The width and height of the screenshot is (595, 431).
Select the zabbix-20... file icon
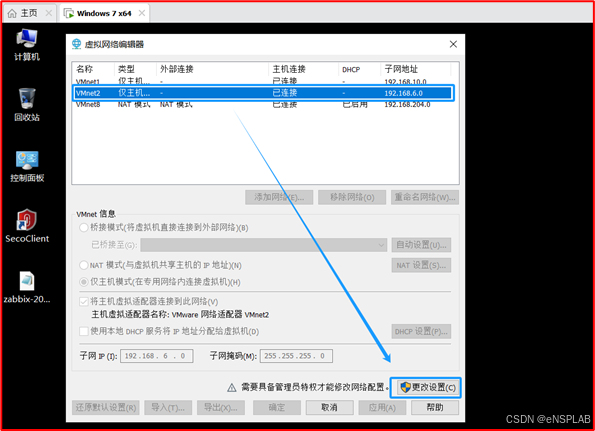[x=27, y=287]
